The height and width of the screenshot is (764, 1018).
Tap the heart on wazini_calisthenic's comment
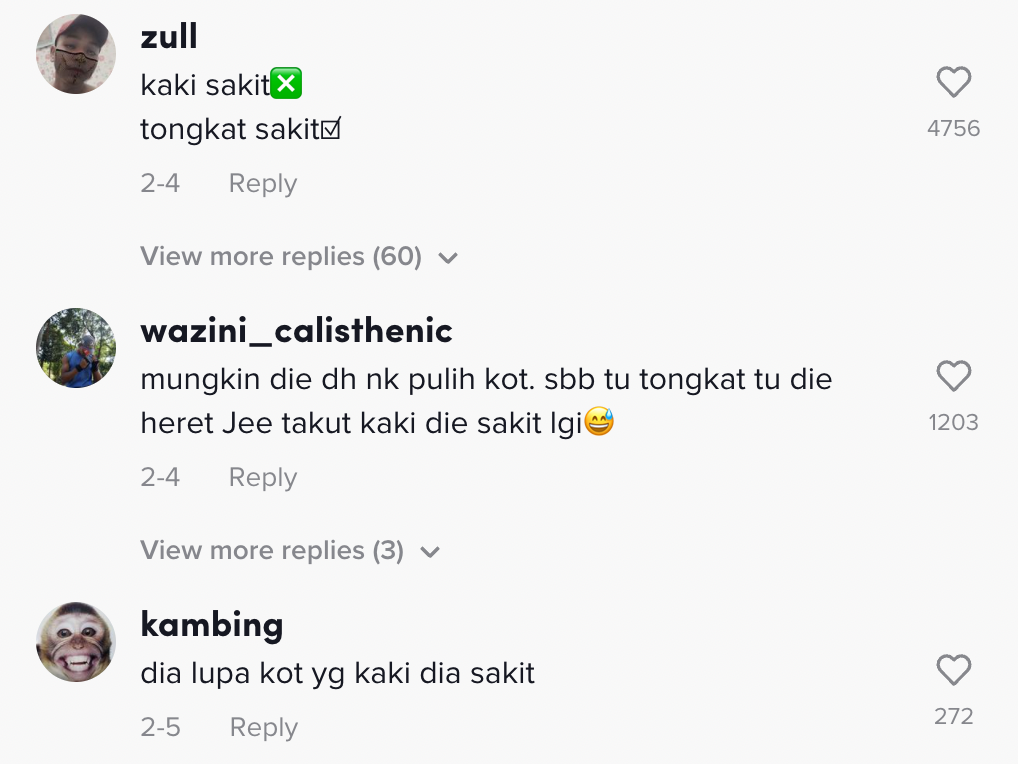tap(953, 376)
